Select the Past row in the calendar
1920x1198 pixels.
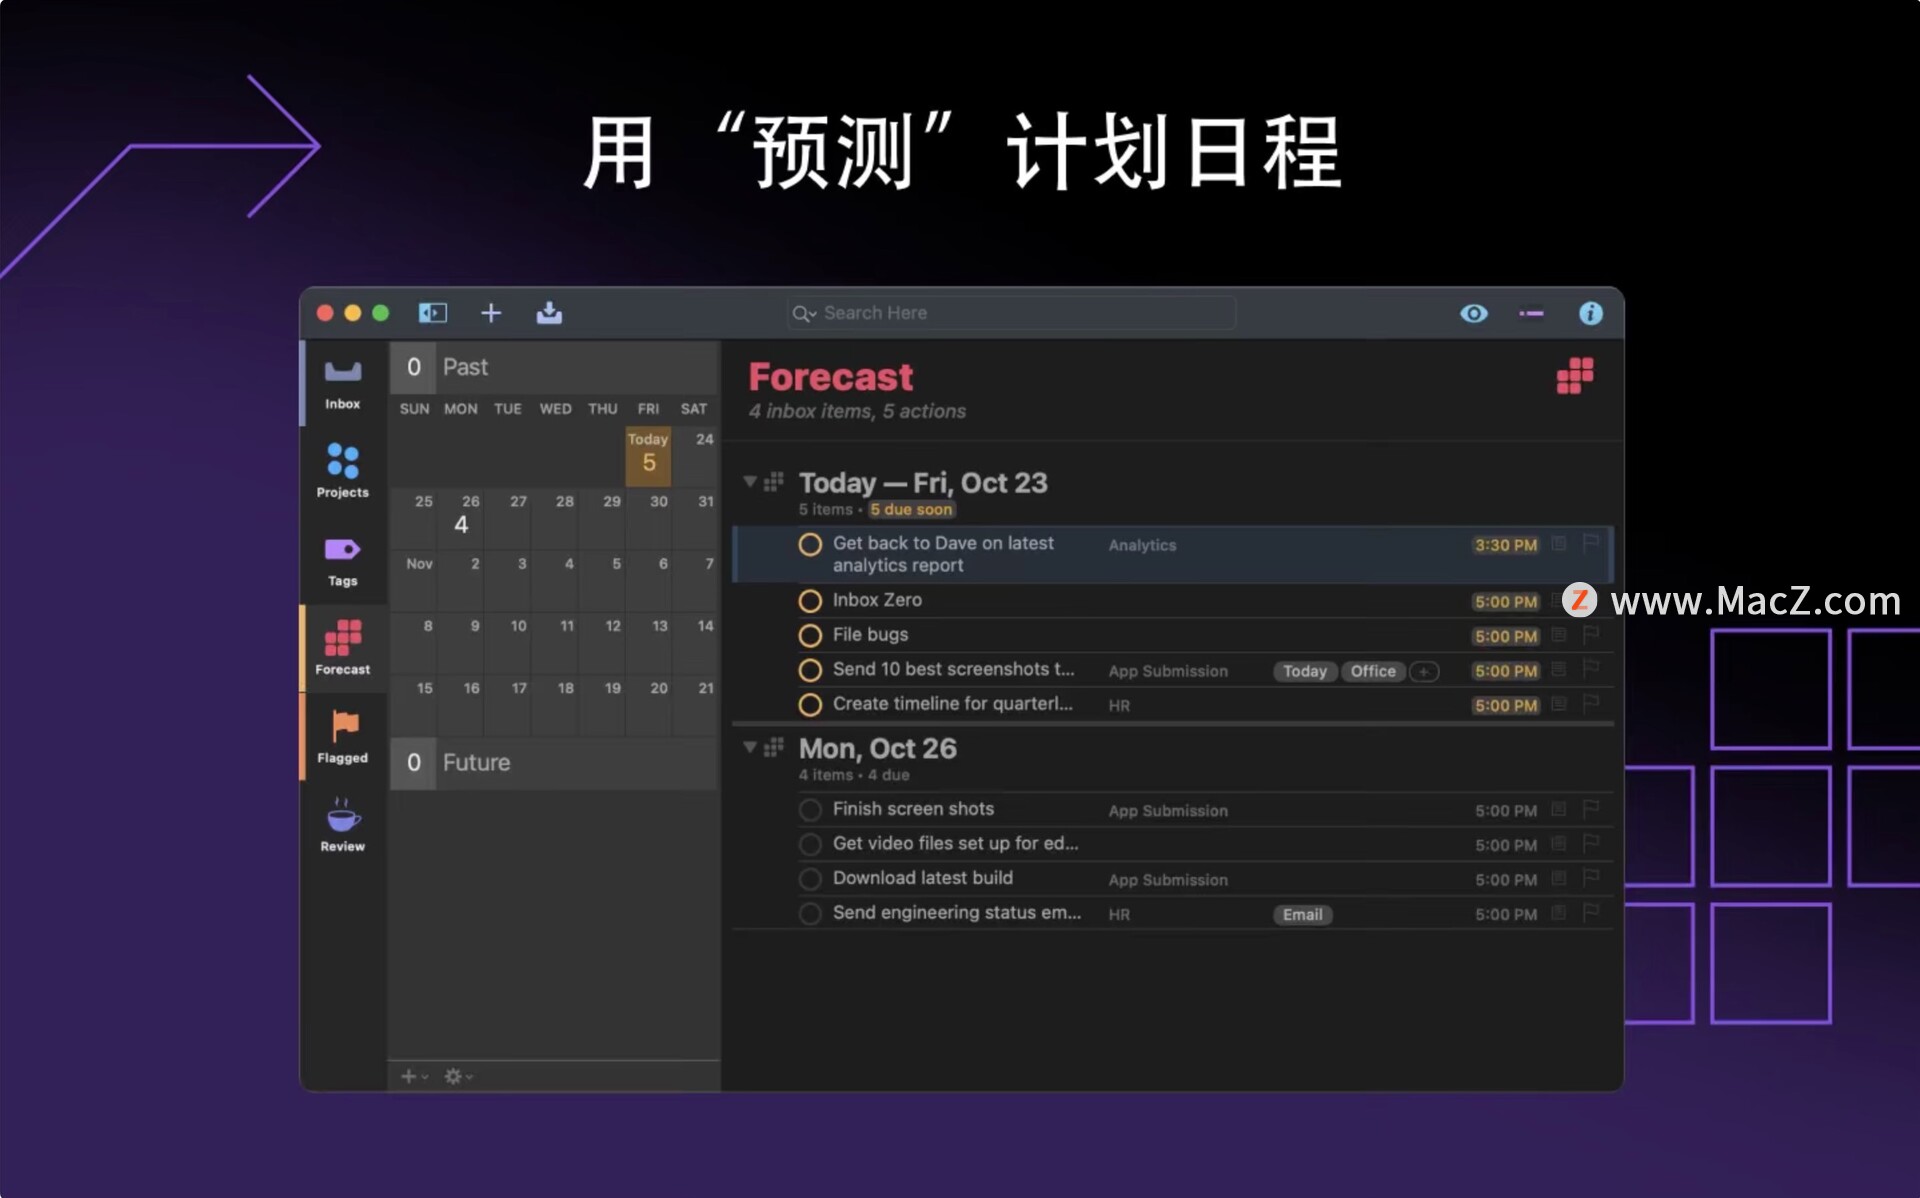554,367
